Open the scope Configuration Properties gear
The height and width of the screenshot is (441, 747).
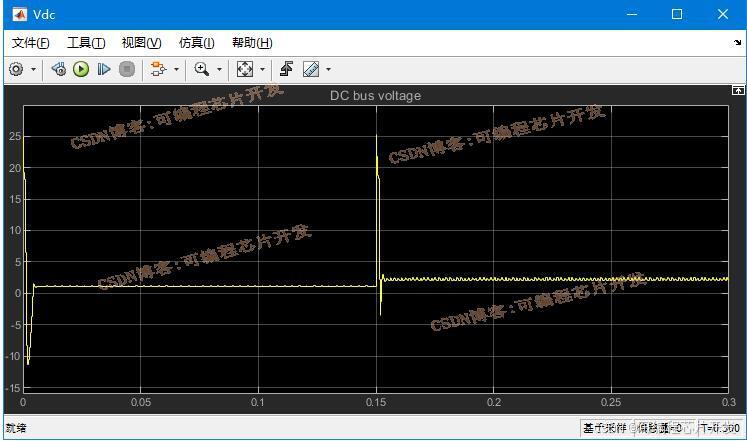click(16, 69)
